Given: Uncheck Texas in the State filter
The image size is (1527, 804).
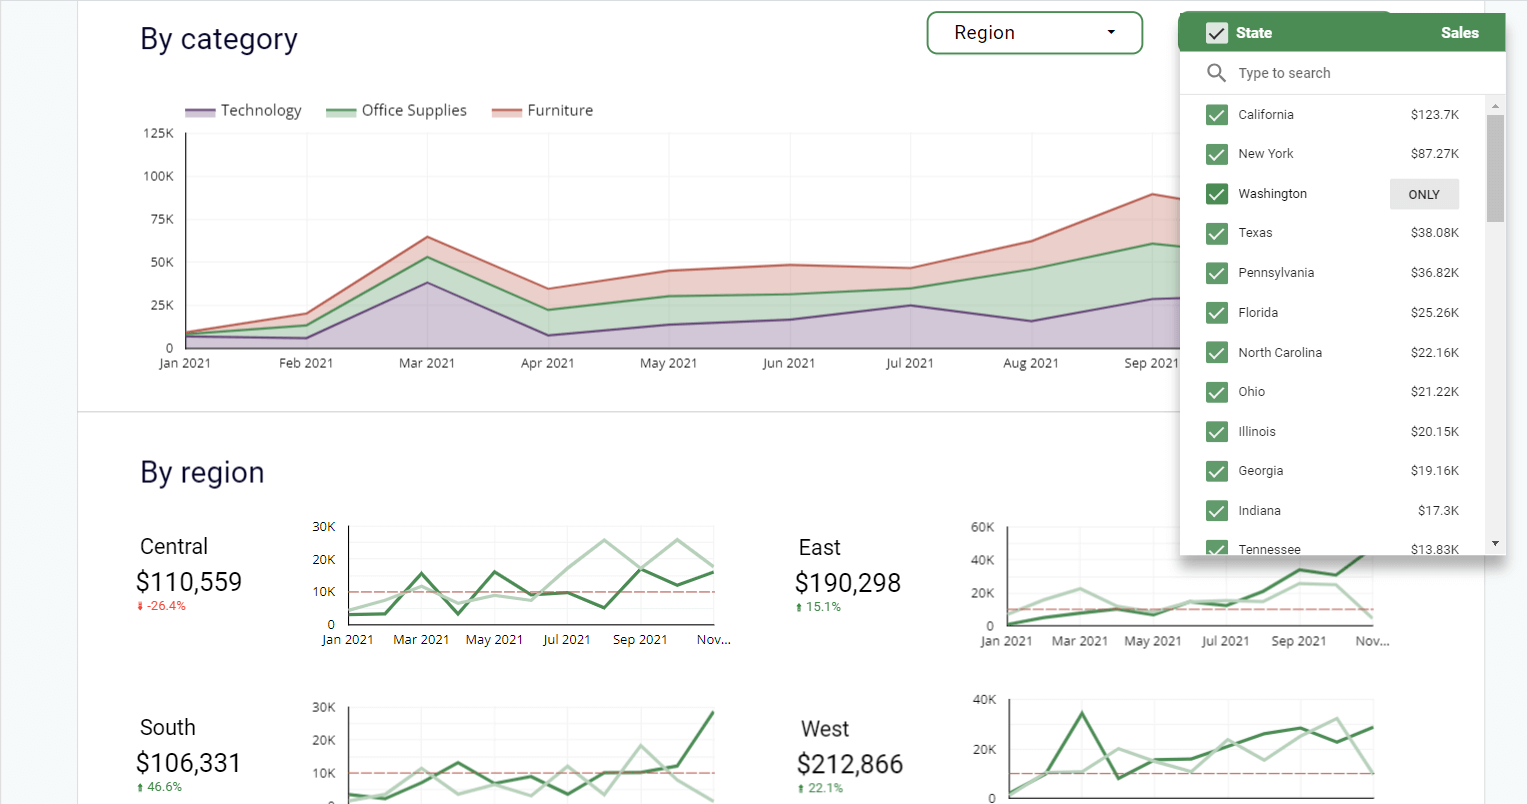Looking at the screenshot, I should pyautogui.click(x=1216, y=233).
